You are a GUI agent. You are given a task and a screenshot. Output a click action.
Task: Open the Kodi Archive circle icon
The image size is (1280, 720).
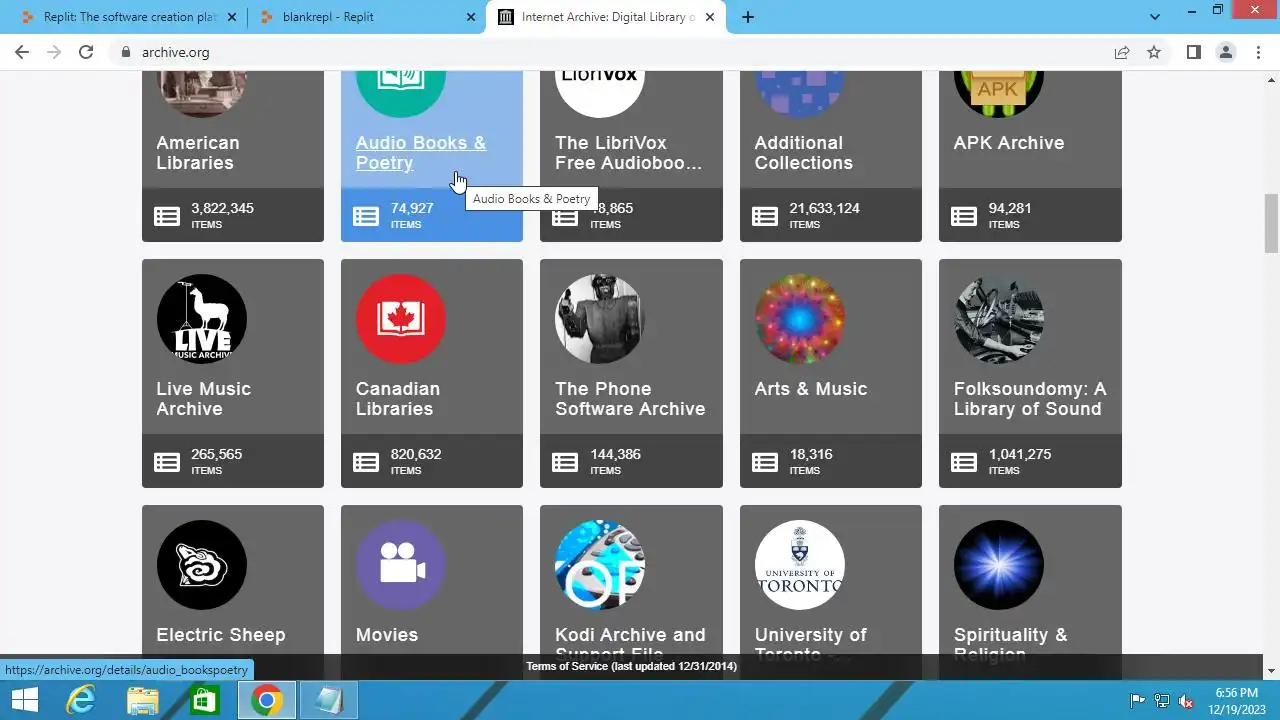[x=600, y=565]
